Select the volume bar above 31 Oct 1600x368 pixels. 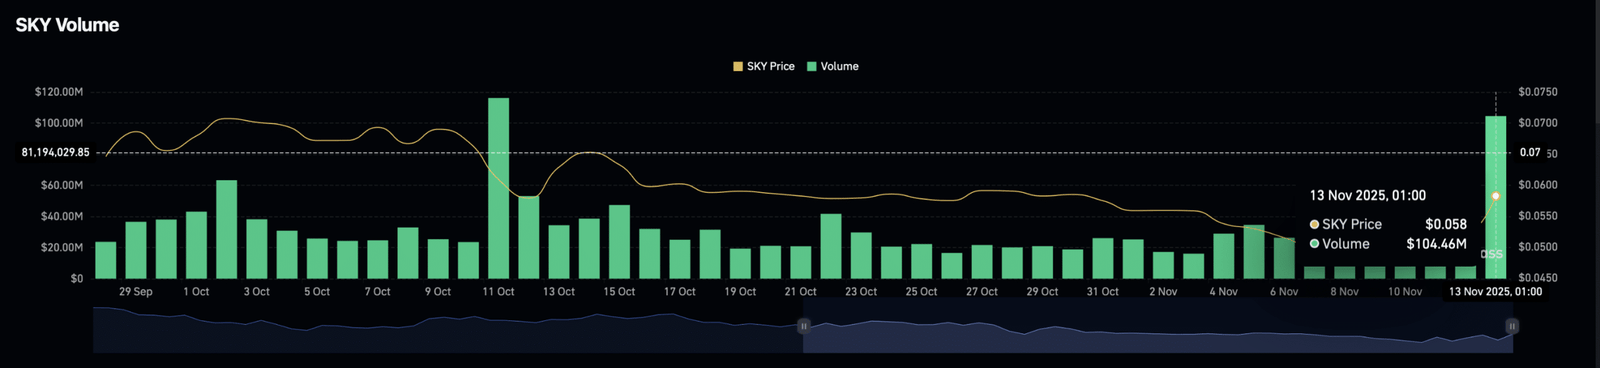tap(1103, 258)
